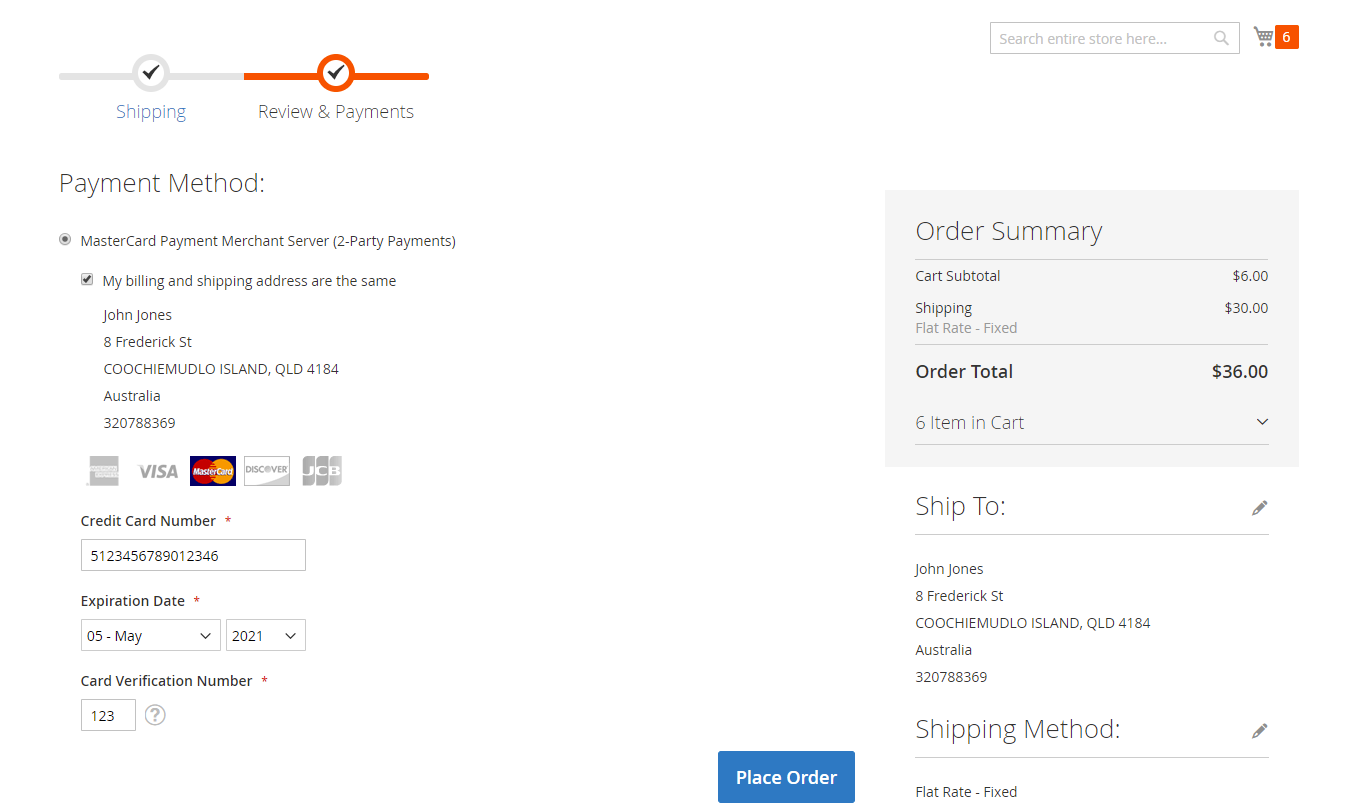
Task: Click the MasterCard logo icon
Action: [213, 471]
